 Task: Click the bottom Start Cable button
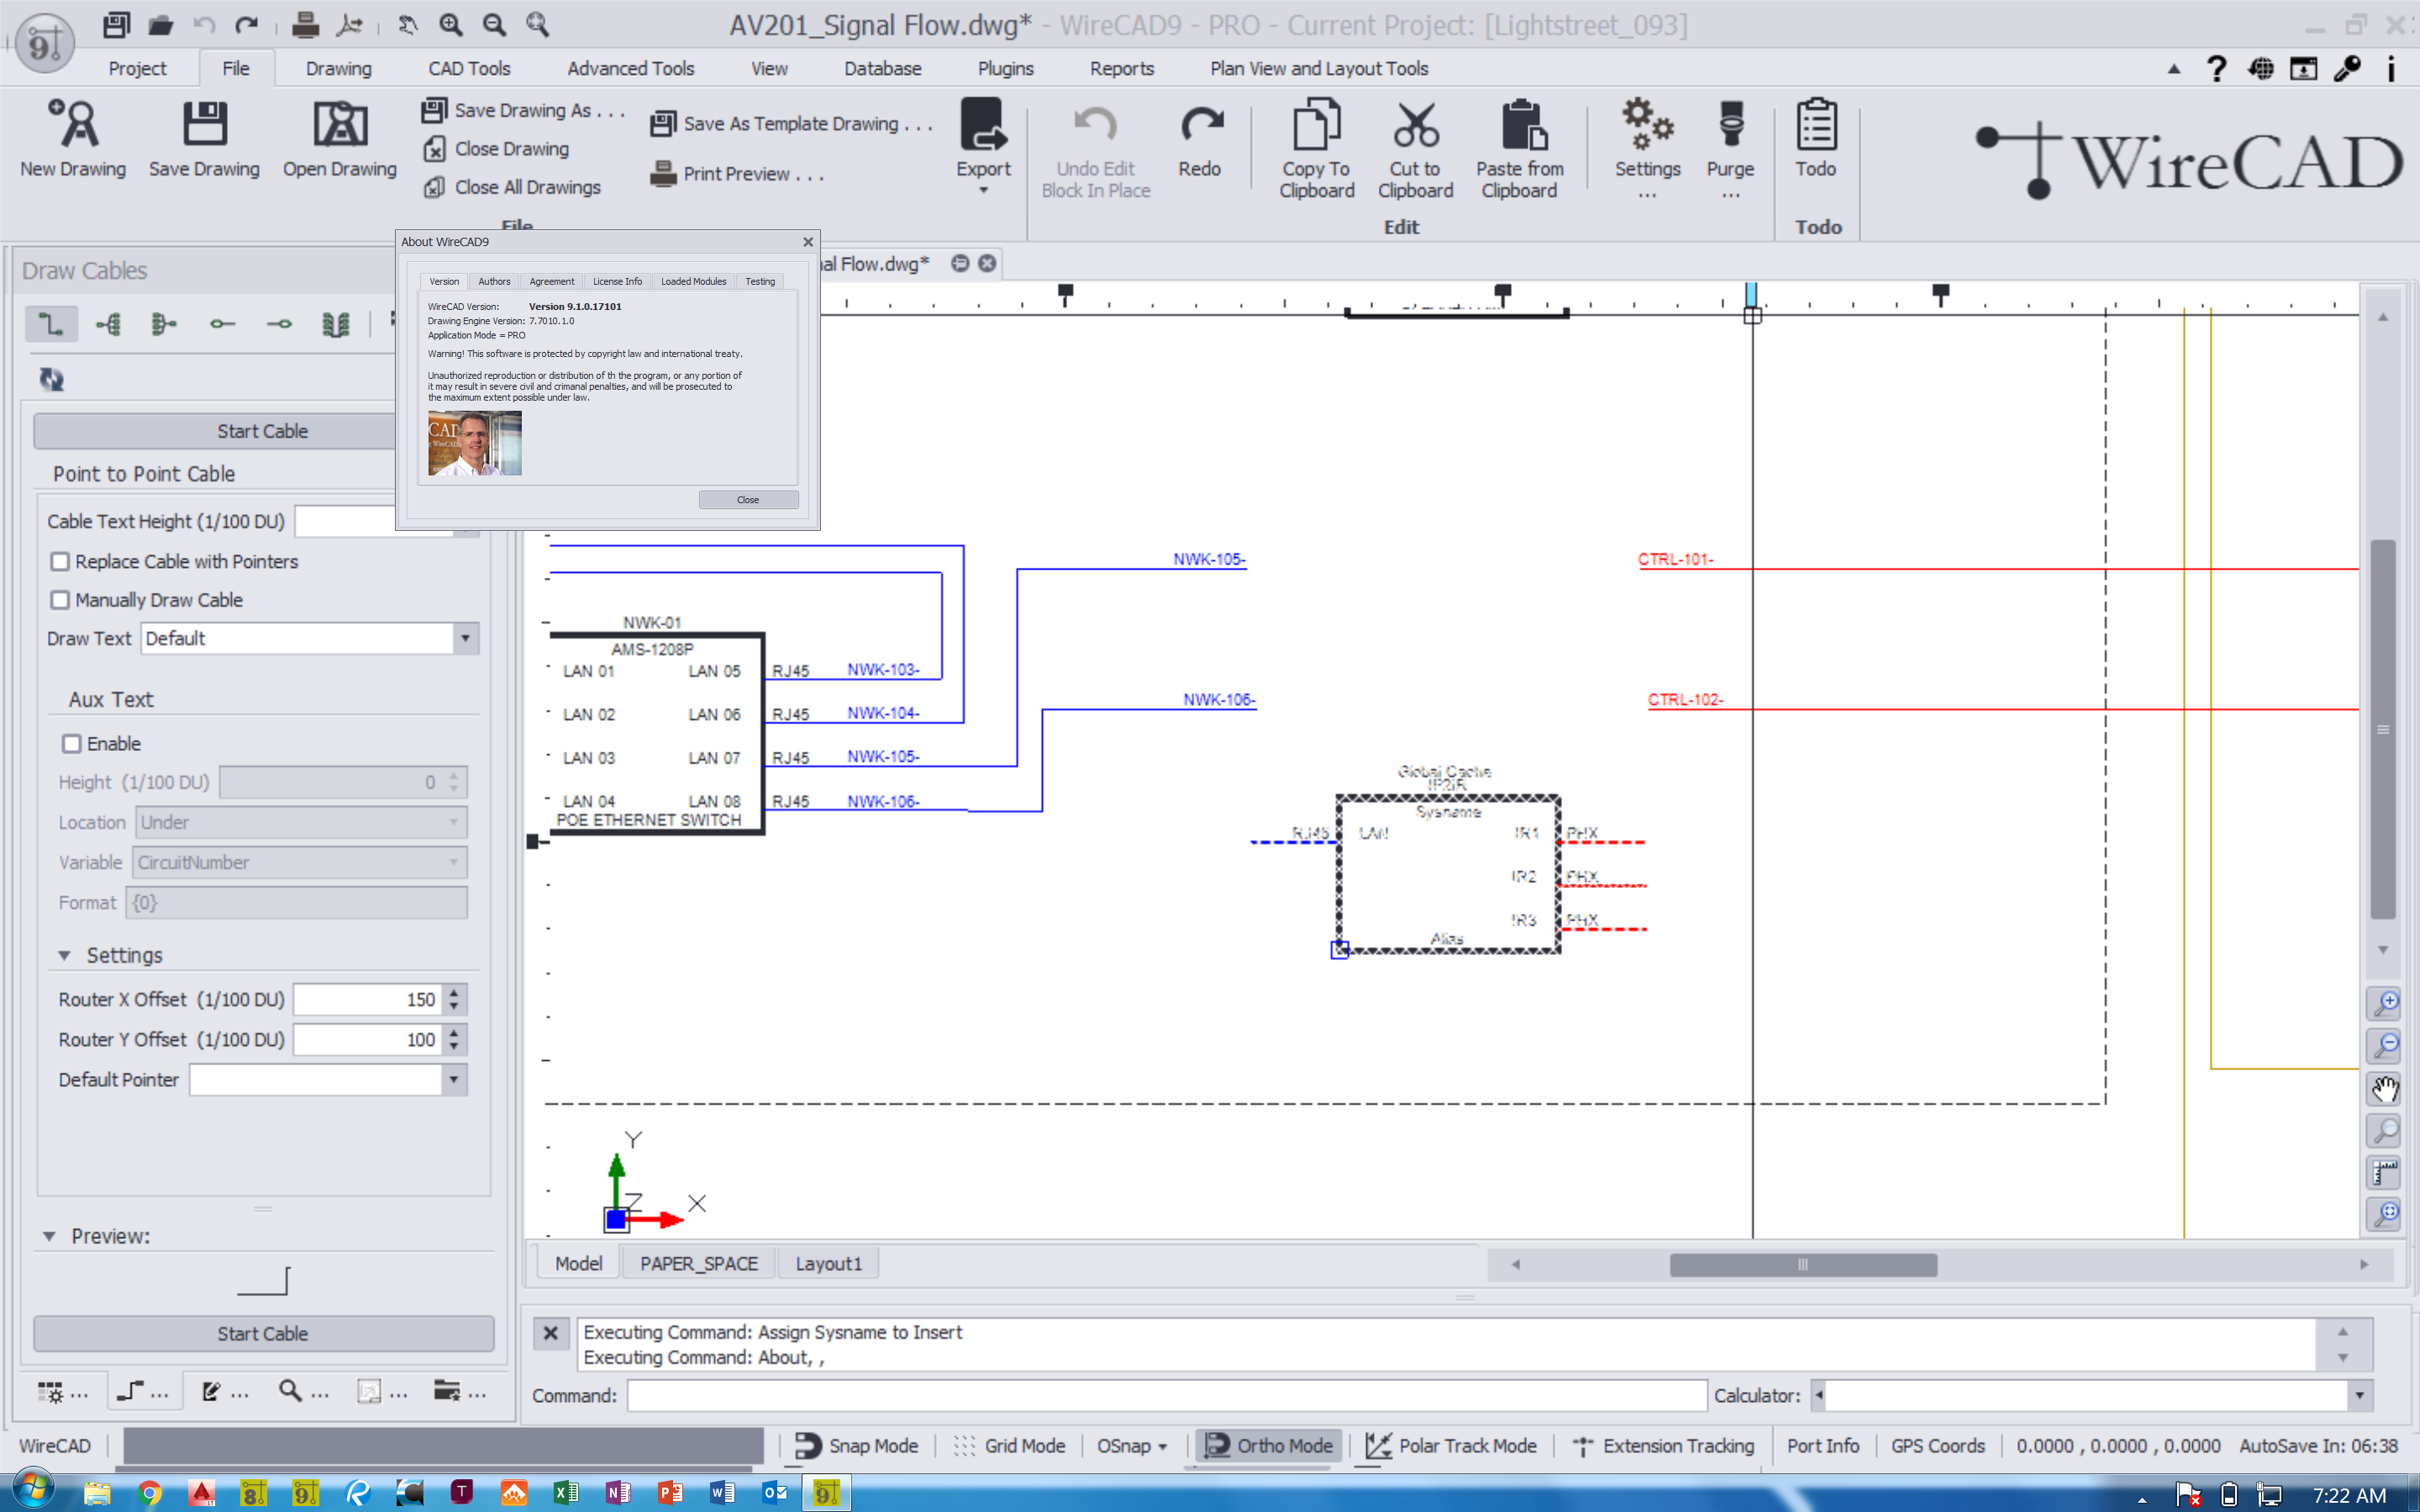click(x=263, y=1334)
